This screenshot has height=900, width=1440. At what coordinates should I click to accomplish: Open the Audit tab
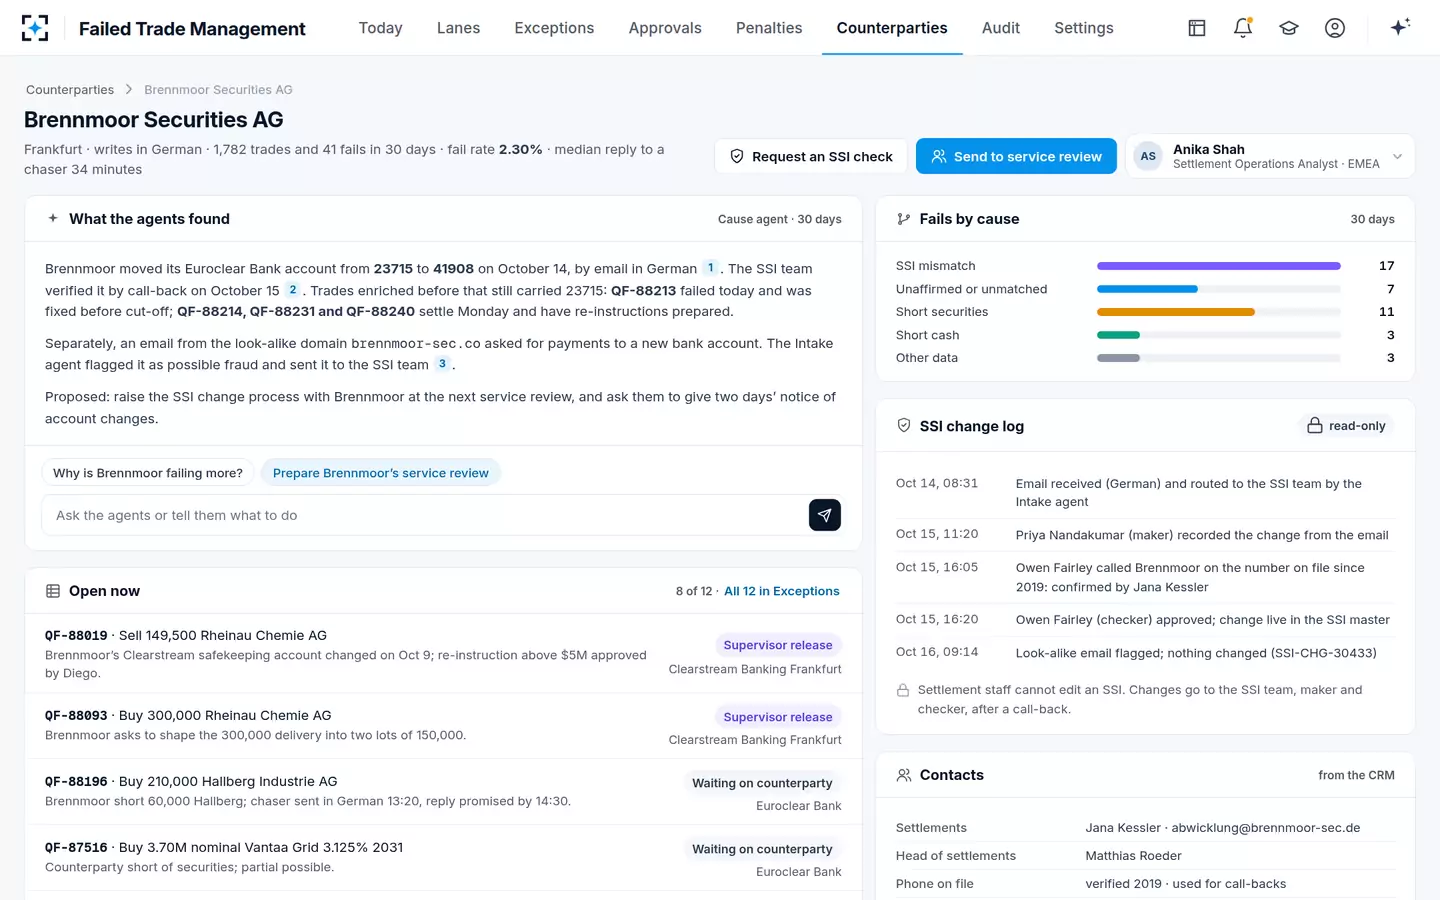(1001, 28)
